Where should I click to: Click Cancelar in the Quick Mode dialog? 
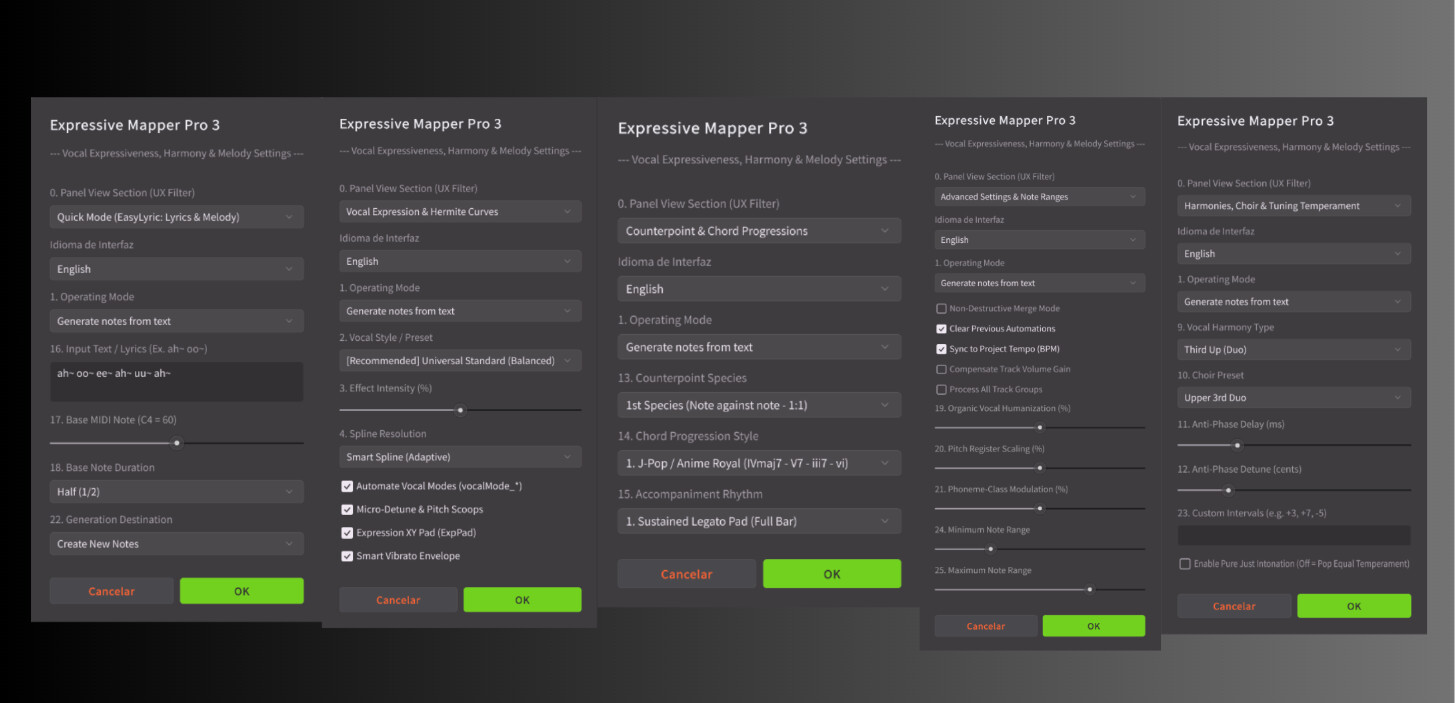[111, 591]
